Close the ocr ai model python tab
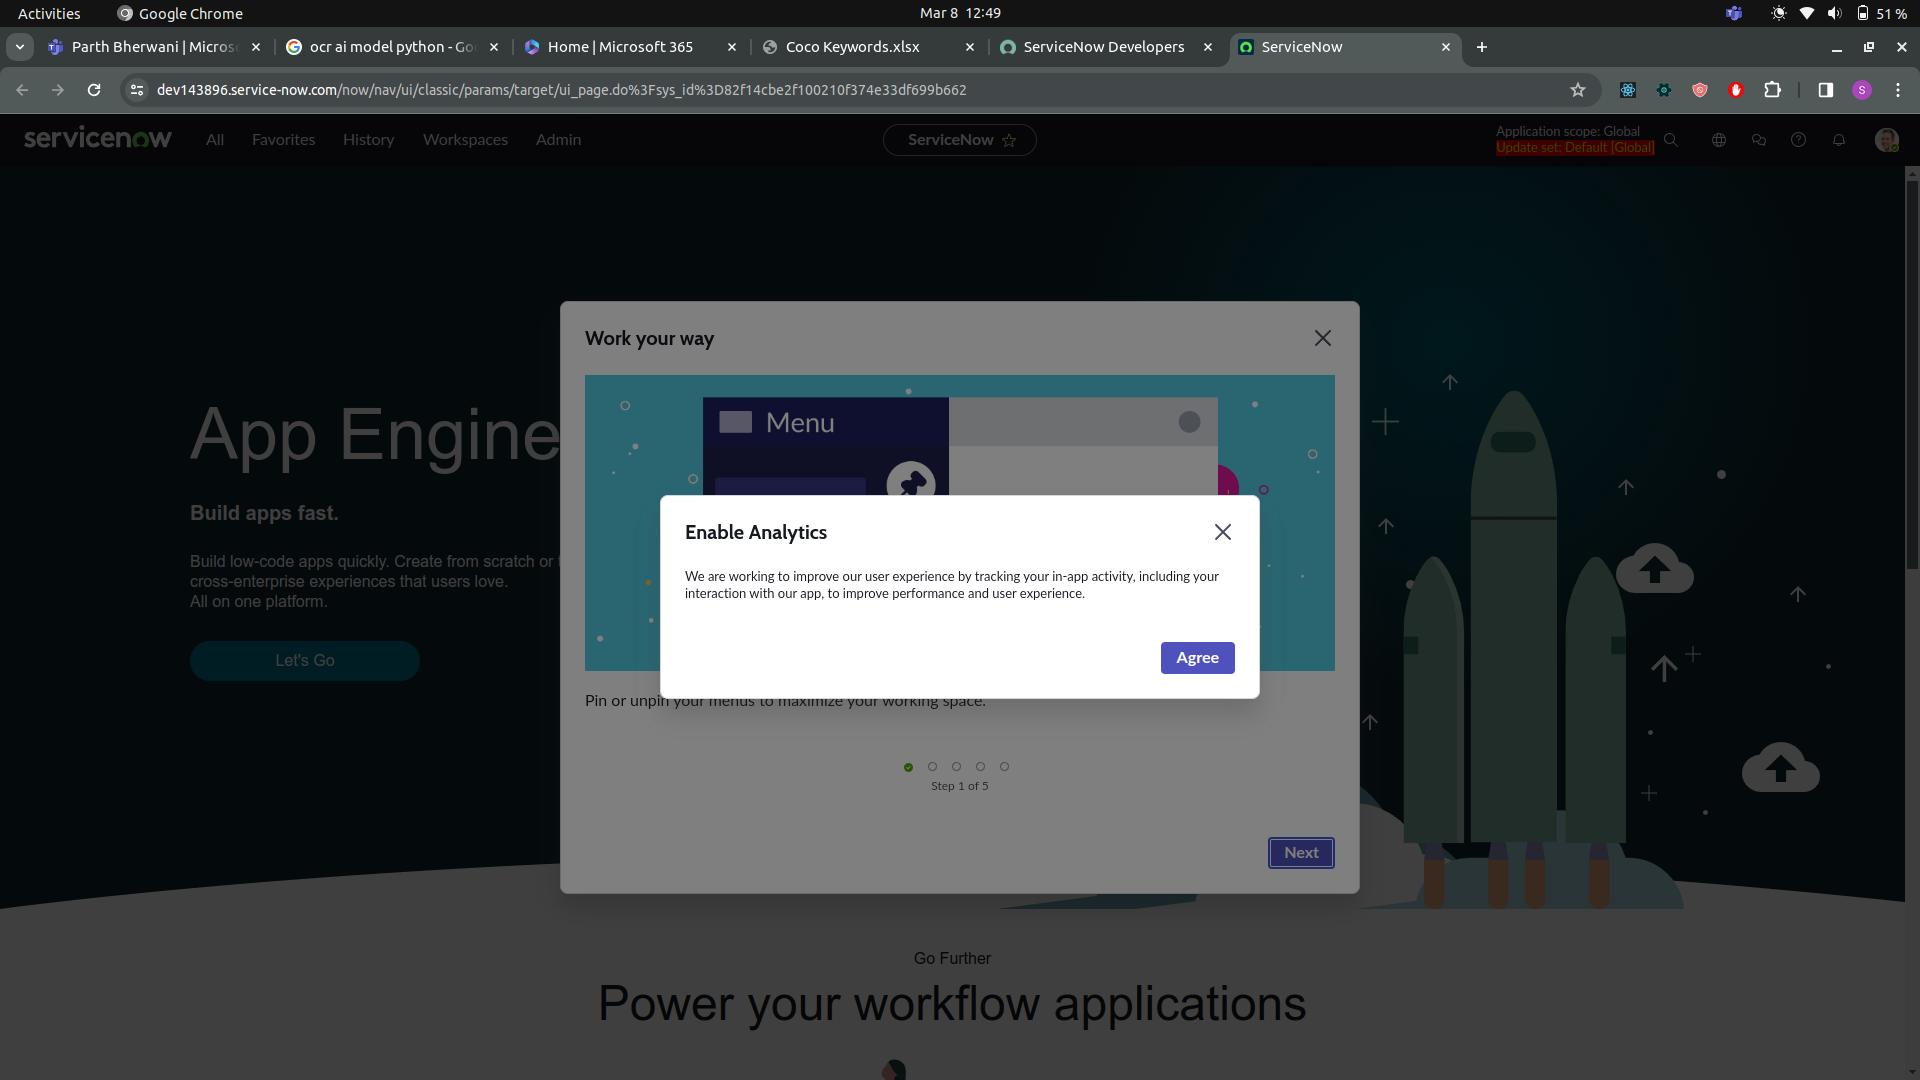The width and height of the screenshot is (1920, 1080). (494, 47)
